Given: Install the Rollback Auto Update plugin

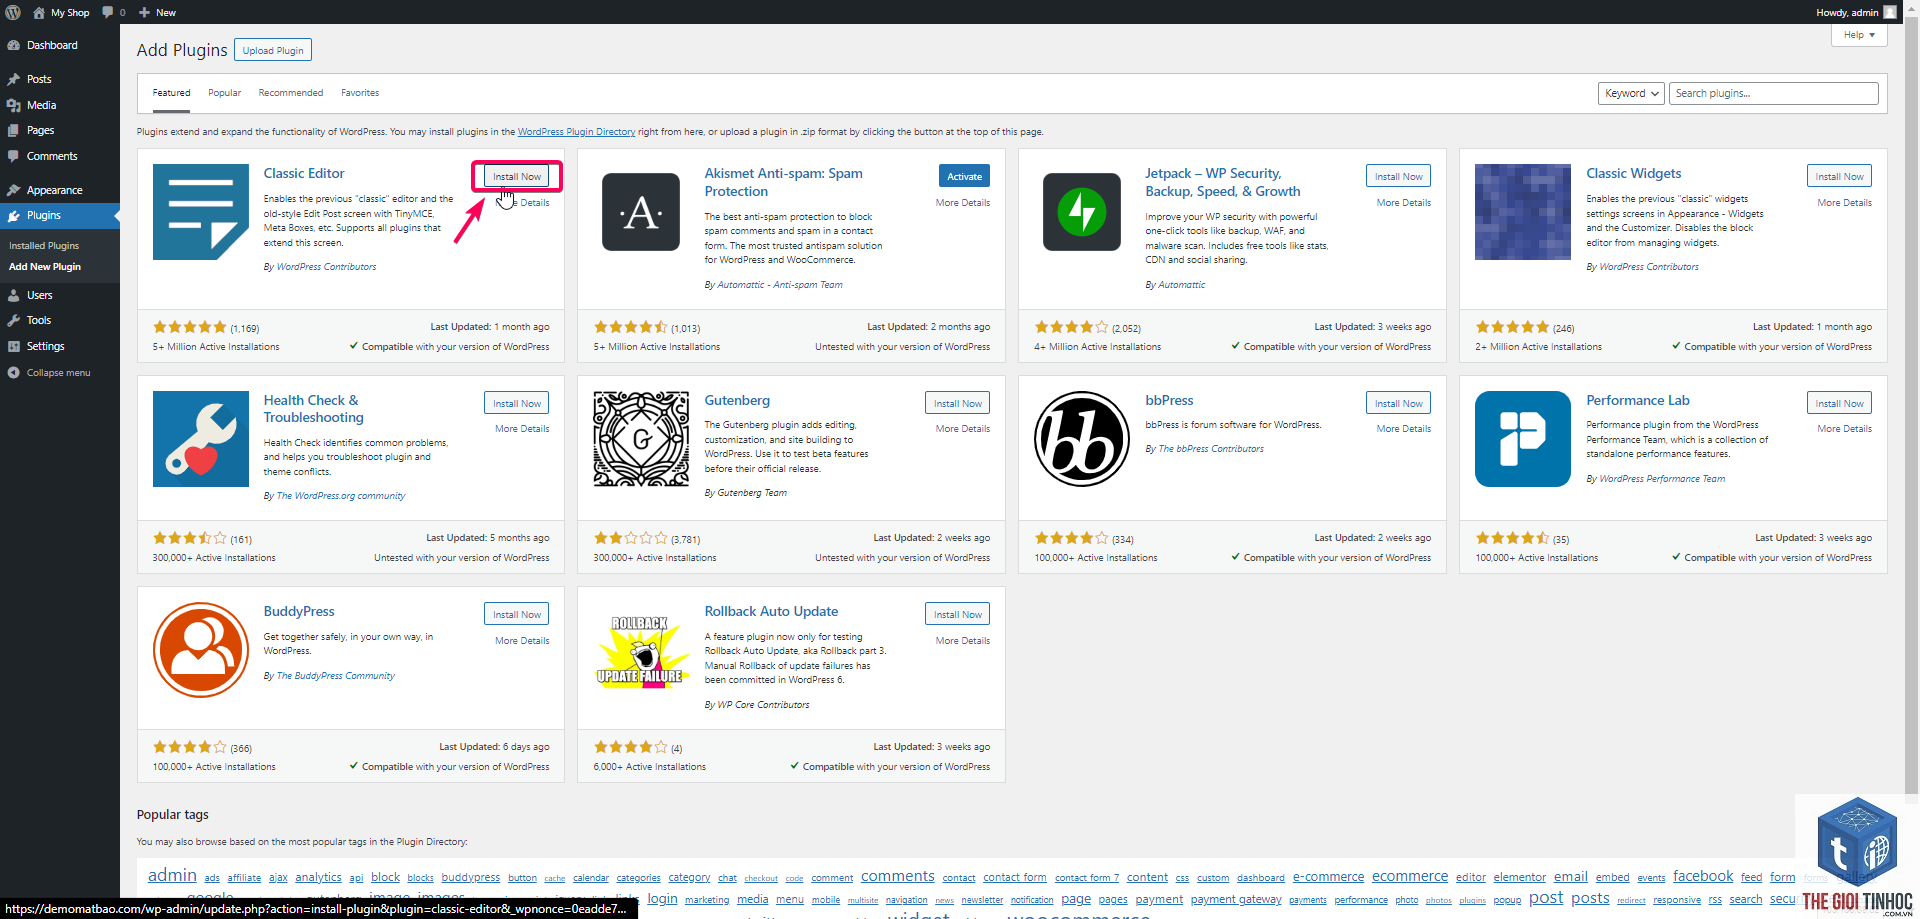Looking at the screenshot, I should click(x=958, y=614).
